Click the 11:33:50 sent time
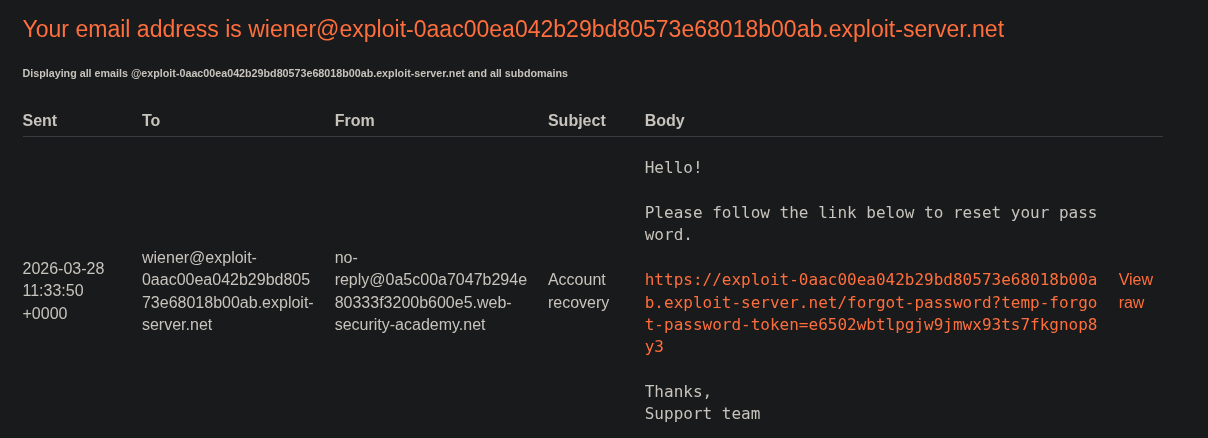Viewport: 1208px width, 438px height. [x=53, y=291]
